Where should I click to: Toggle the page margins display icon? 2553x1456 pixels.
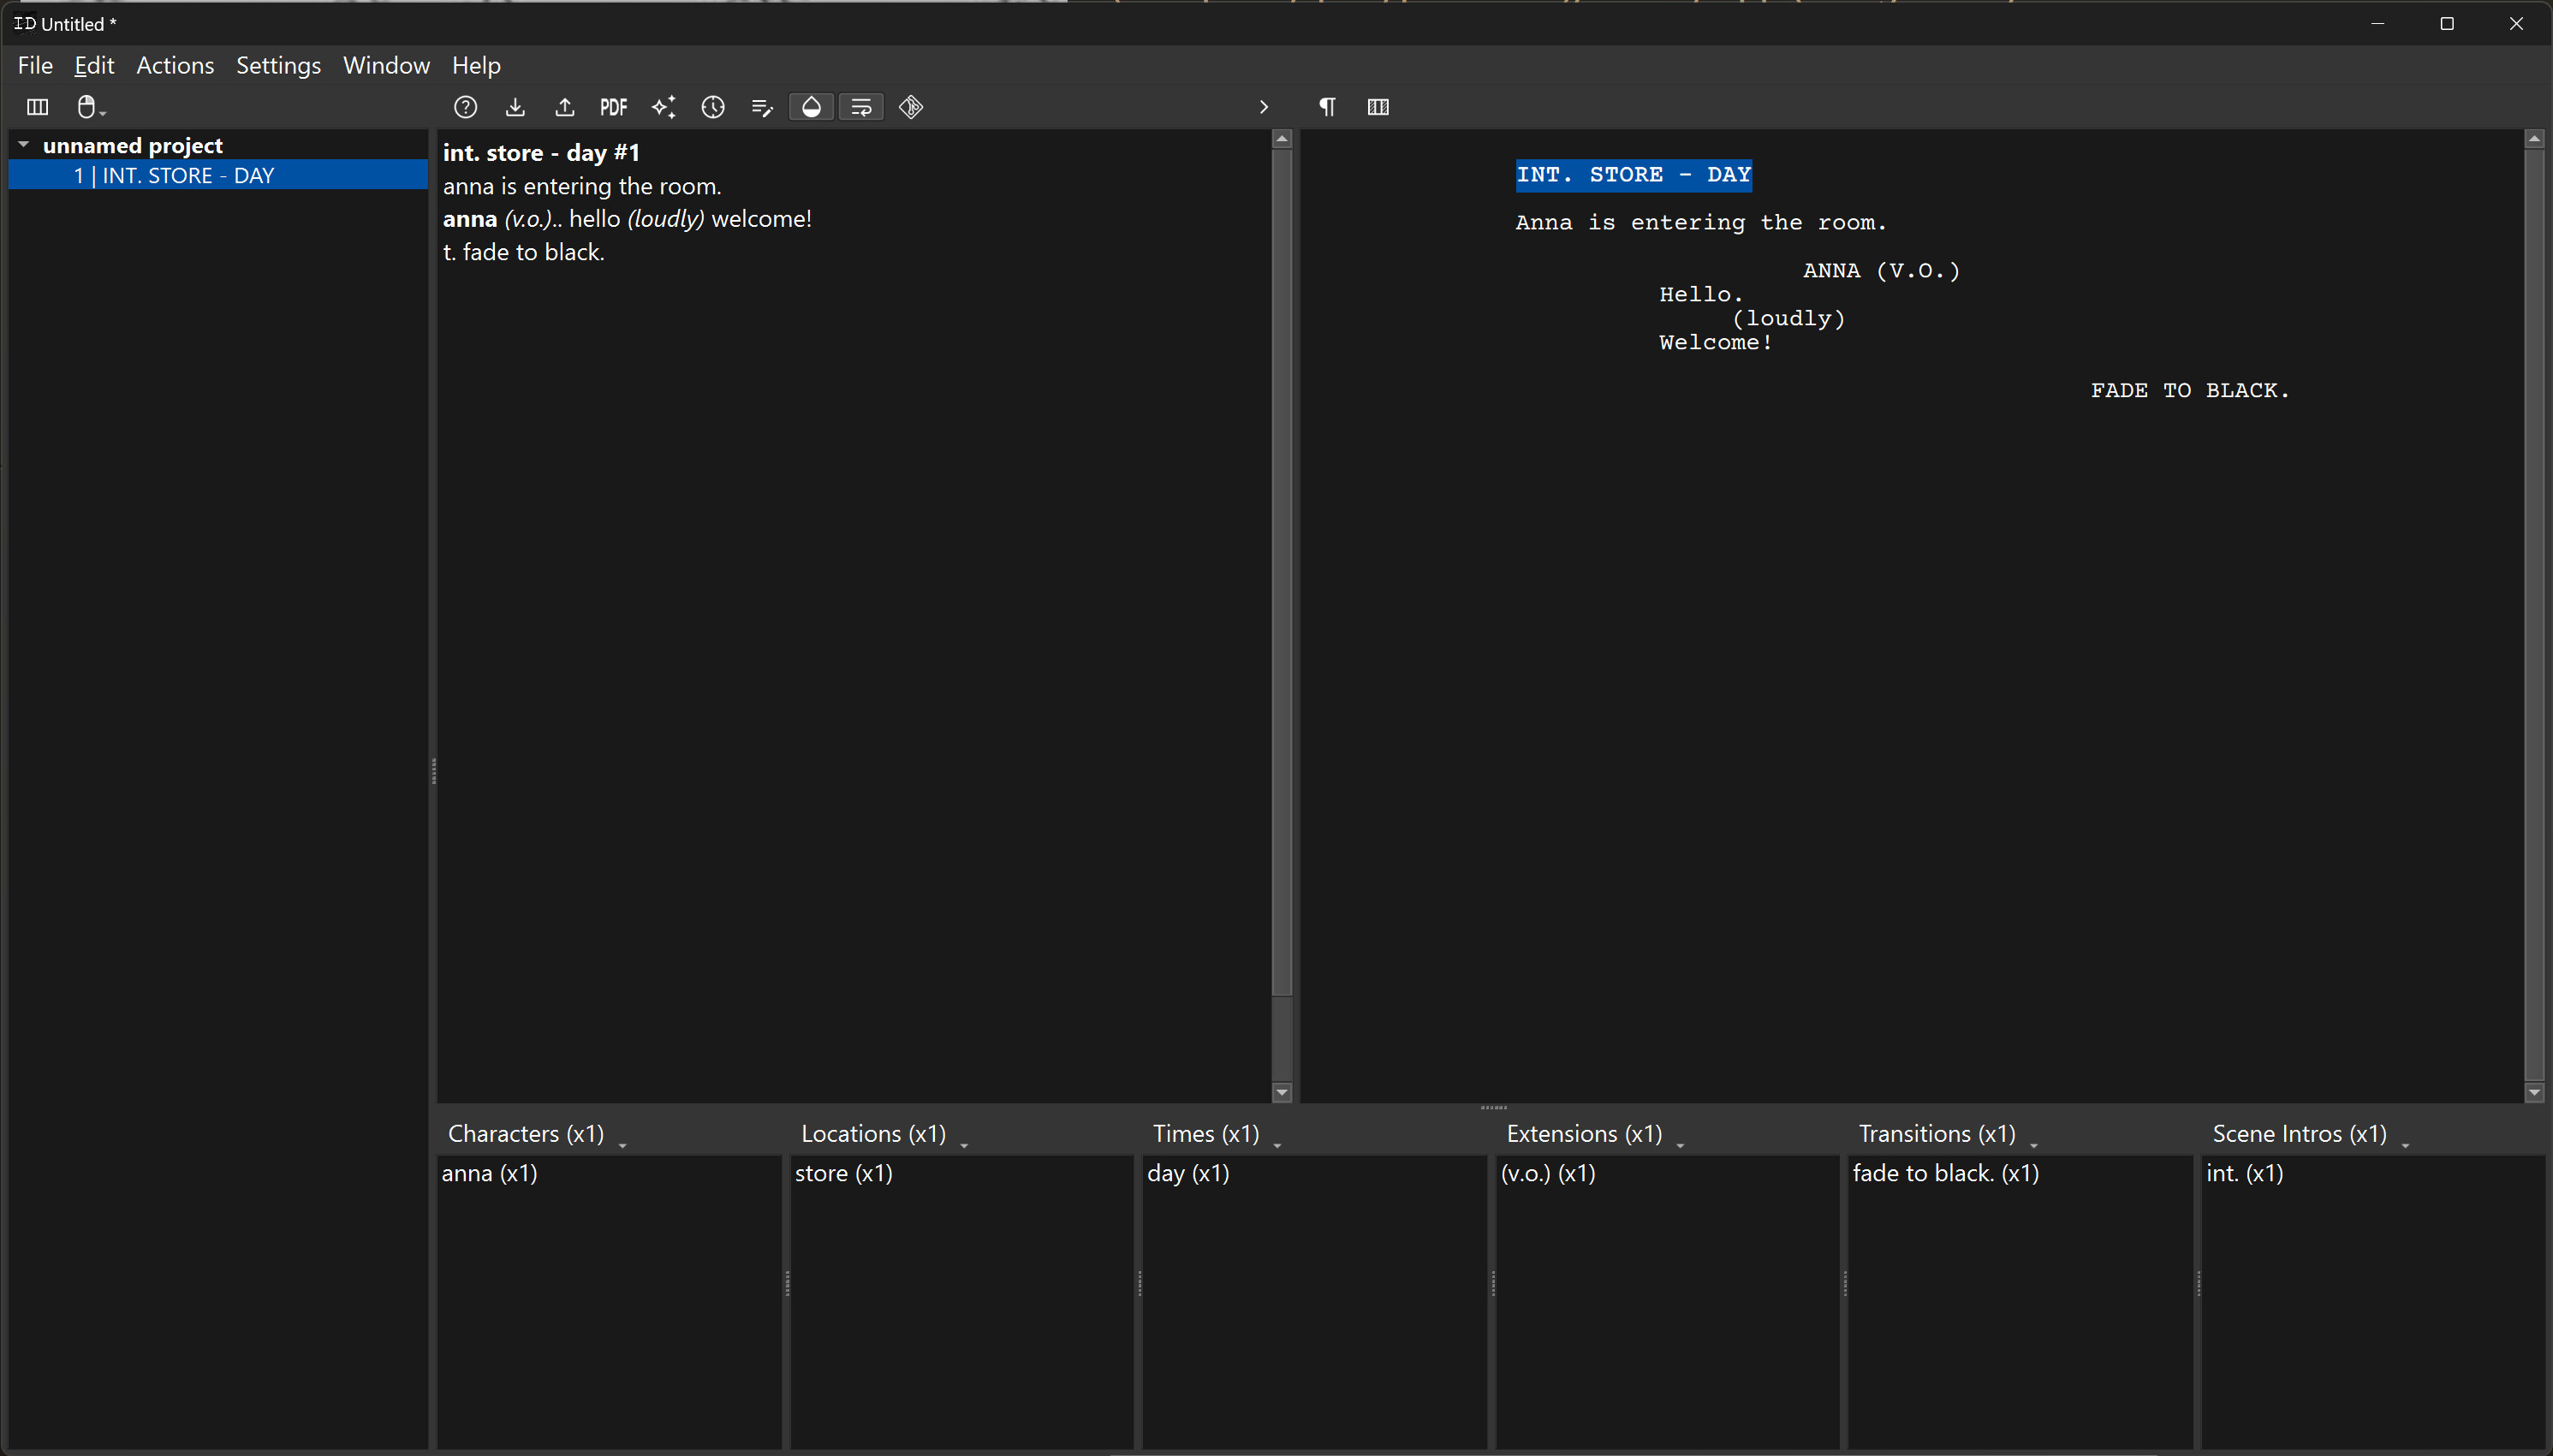pyautogui.click(x=1377, y=107)
